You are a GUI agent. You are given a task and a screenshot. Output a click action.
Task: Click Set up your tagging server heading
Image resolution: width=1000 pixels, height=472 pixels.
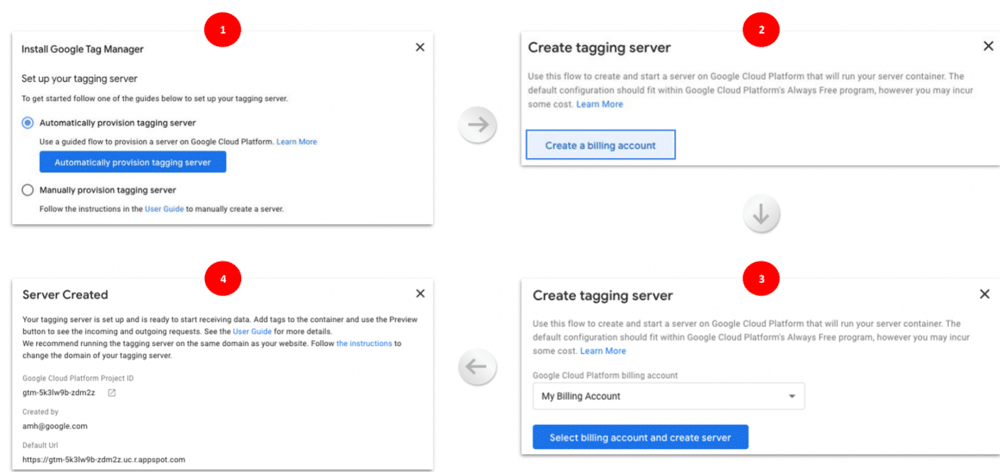pyautogui.click(x=80, y=79)
